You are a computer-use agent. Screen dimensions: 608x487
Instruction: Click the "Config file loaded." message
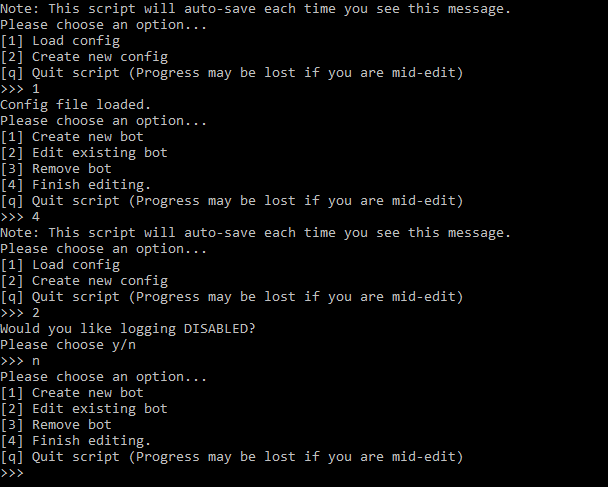pos(75,105)
